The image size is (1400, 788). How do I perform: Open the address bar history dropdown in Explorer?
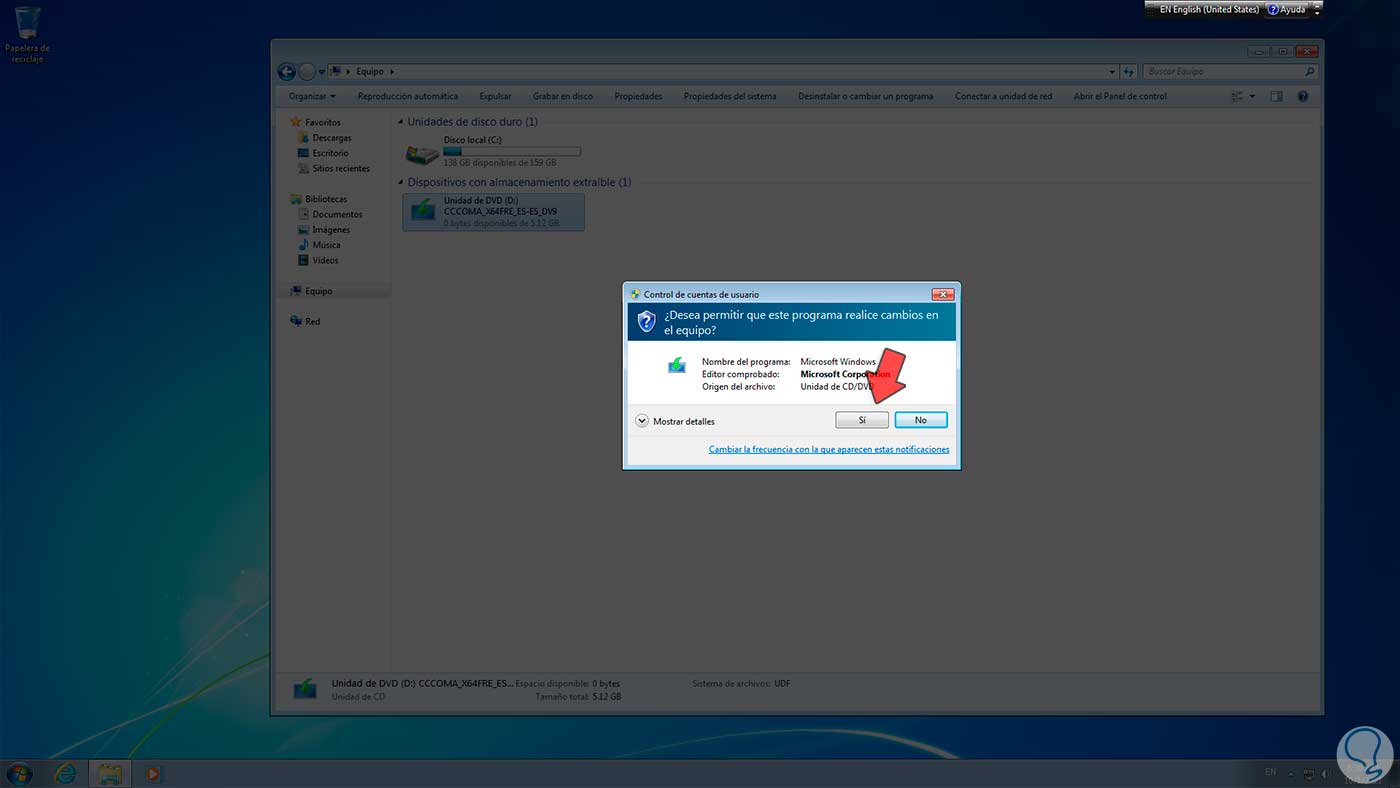pyautogui.click(x=1112, y=72)
